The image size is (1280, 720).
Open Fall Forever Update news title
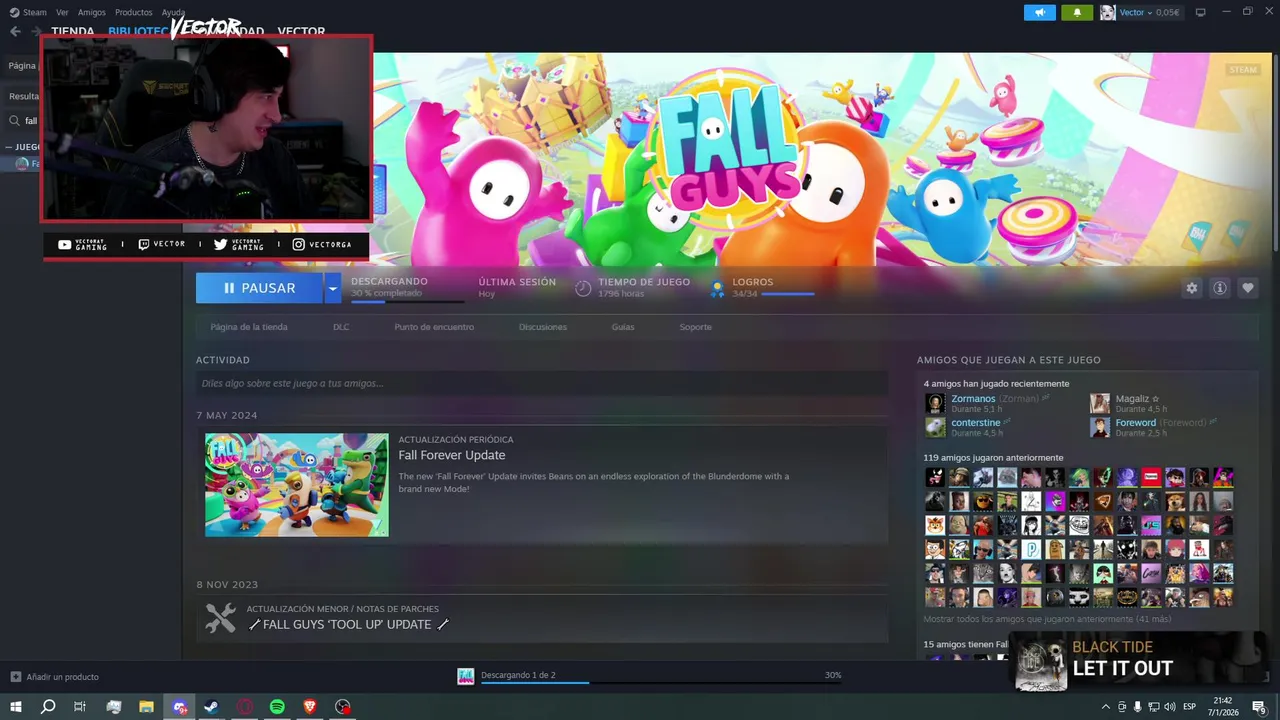[452, 455]
